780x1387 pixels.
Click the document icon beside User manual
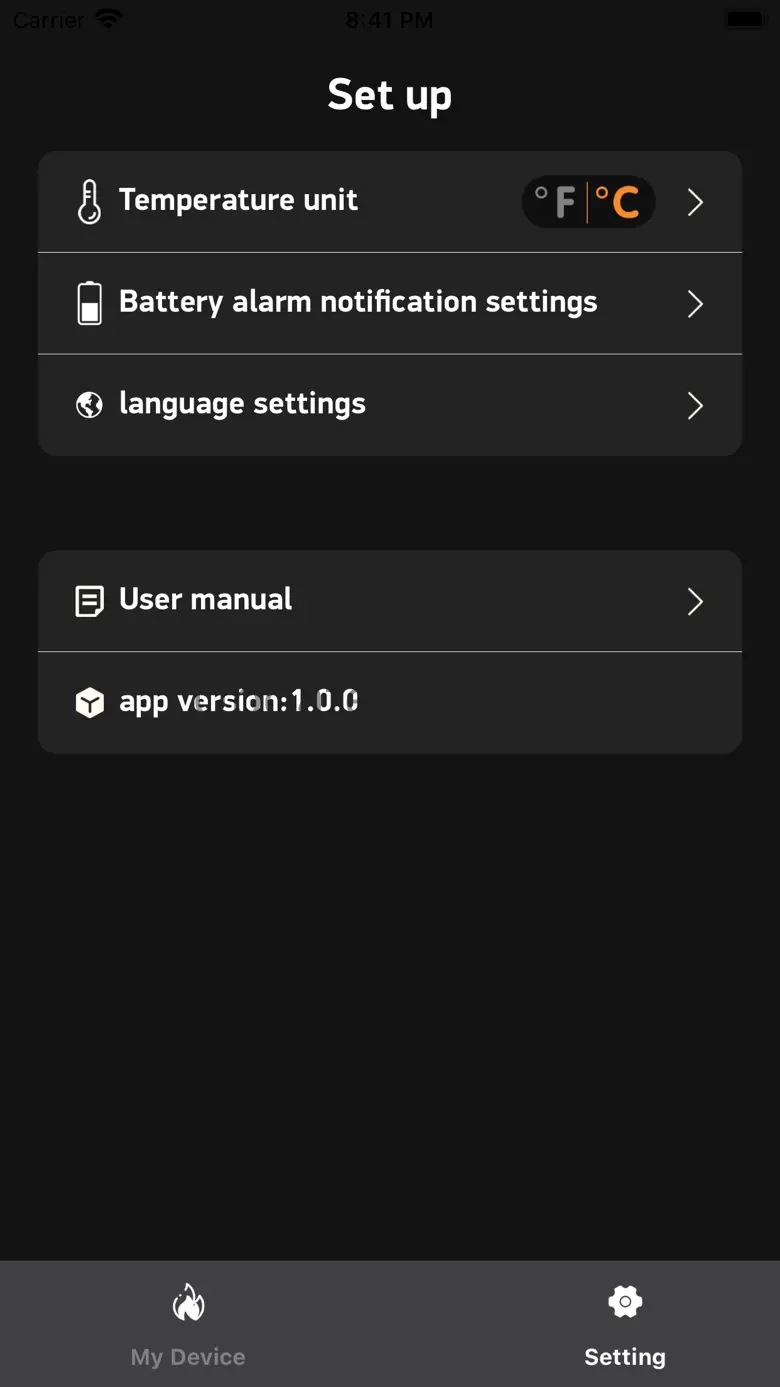(89, 601)
